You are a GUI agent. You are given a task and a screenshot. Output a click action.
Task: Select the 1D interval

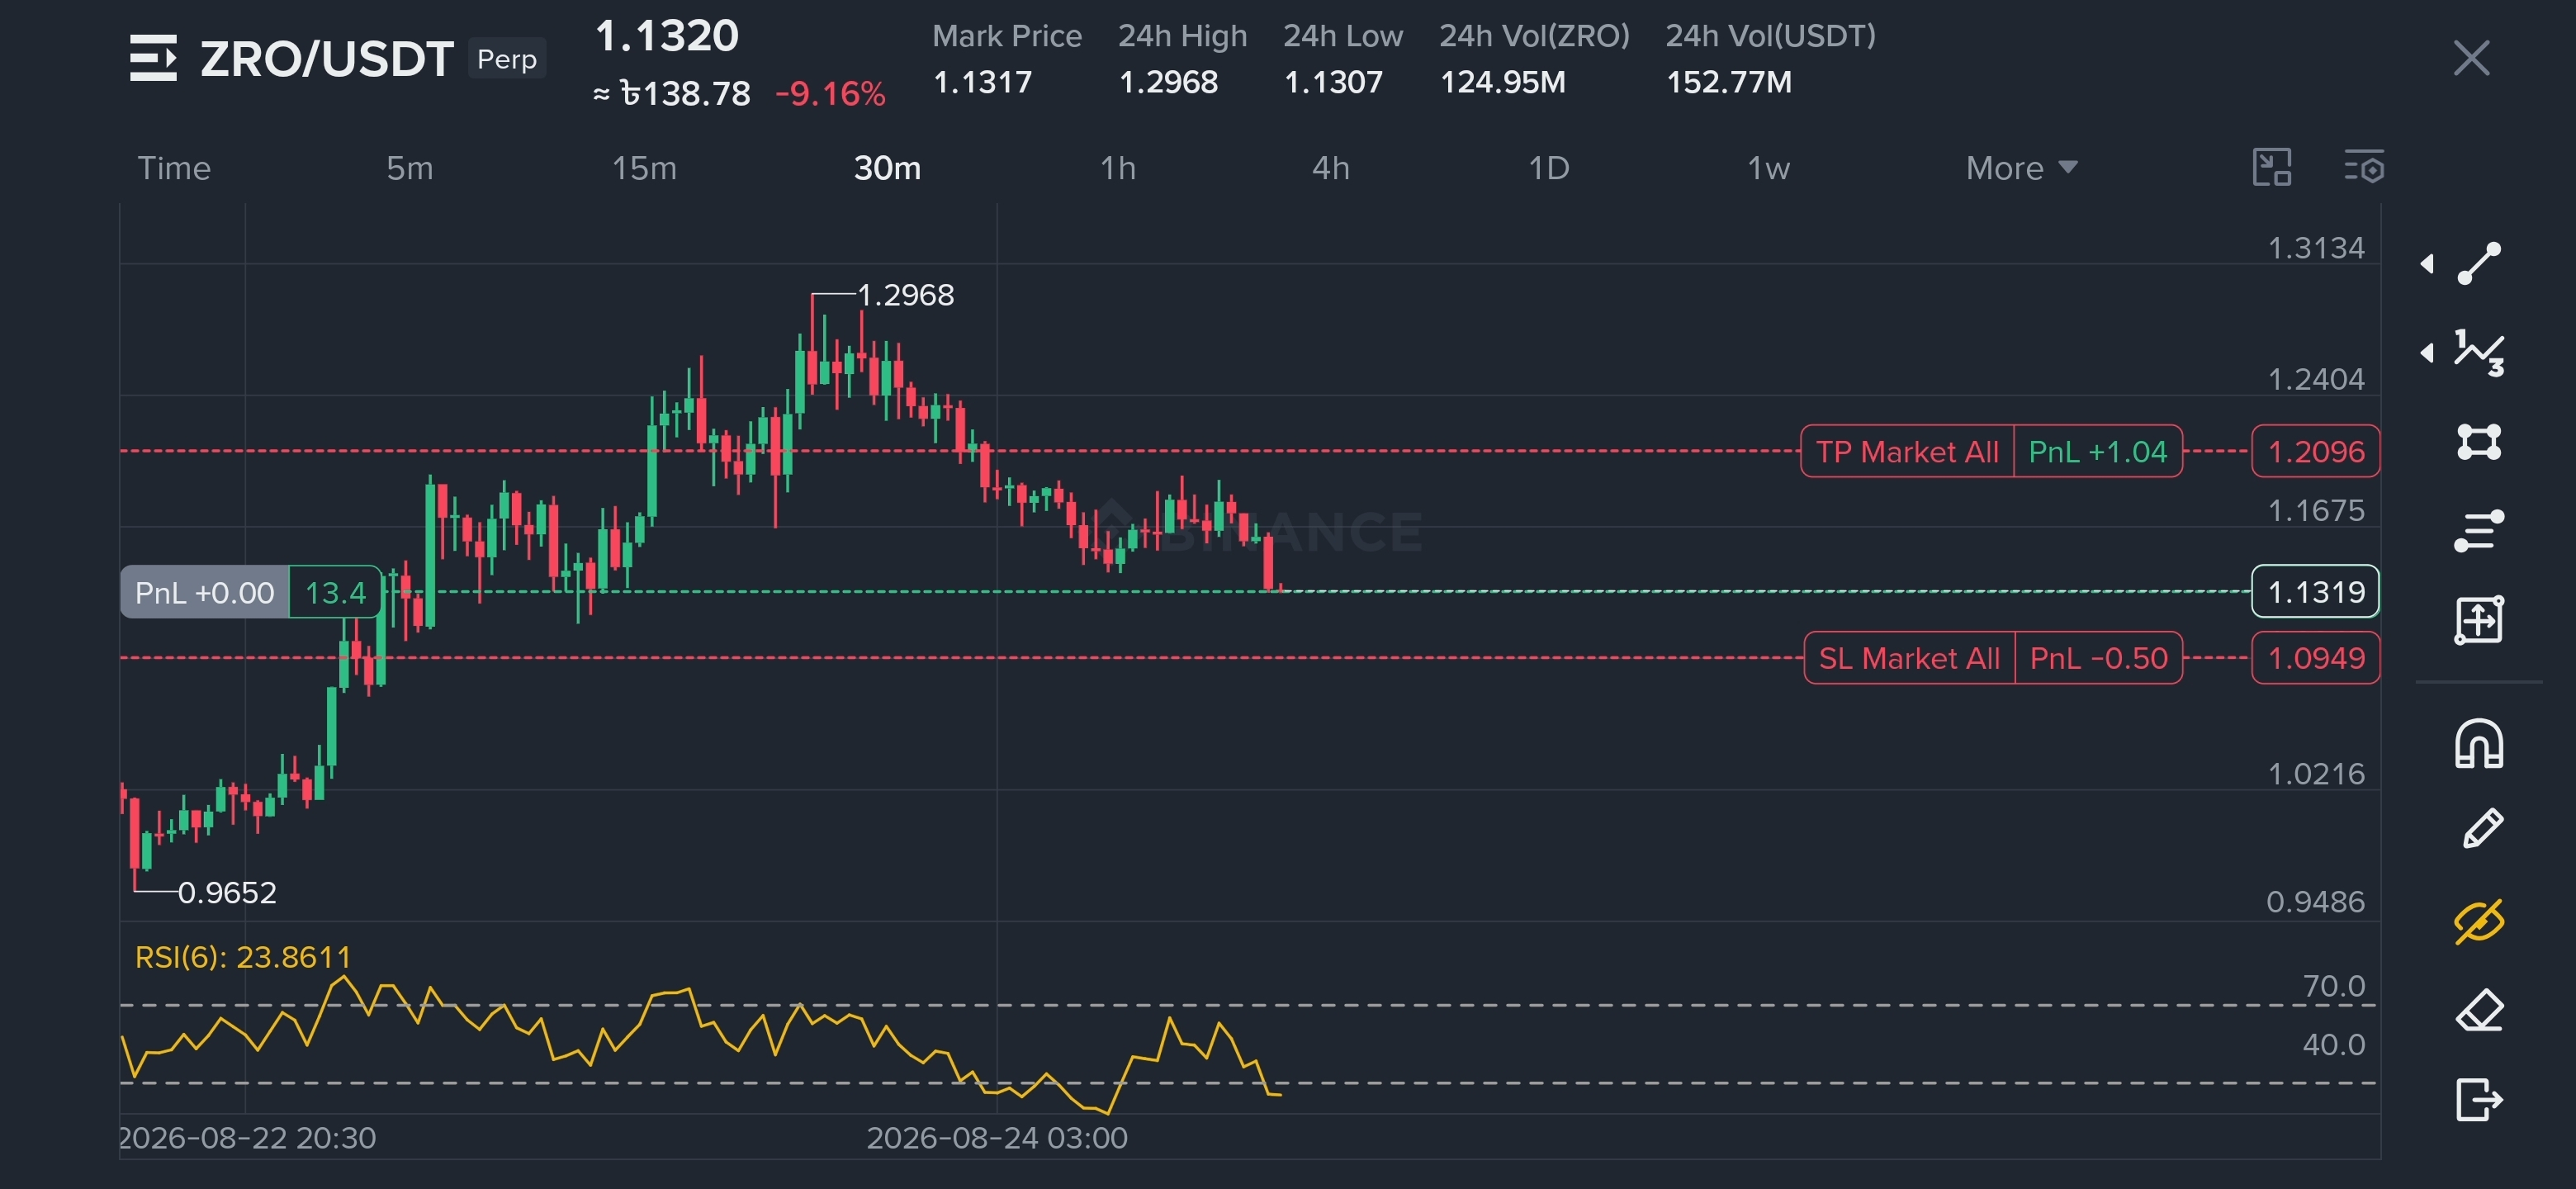[x=1548, y=168]
